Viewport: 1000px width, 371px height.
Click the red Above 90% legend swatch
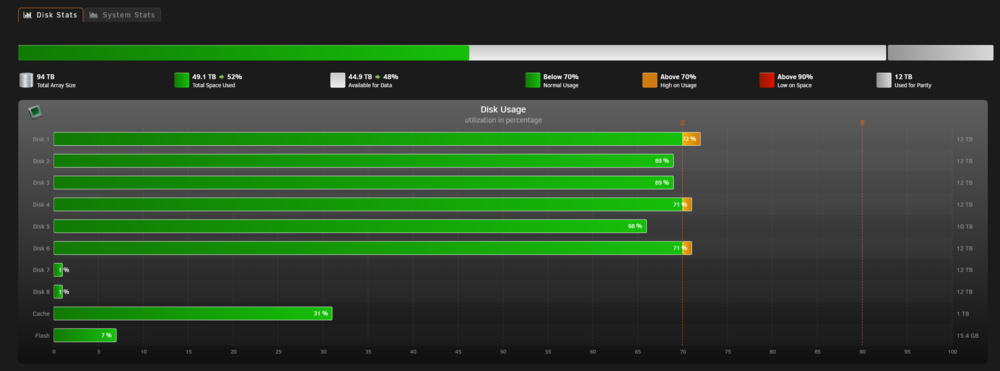click(x=767, y=80)
